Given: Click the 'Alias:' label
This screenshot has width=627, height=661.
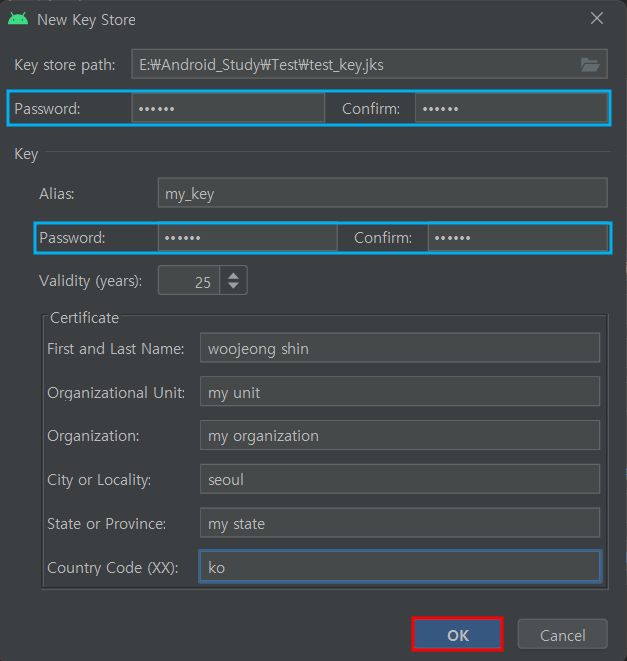Looking at the screenshot, I should tap(57, 194).
